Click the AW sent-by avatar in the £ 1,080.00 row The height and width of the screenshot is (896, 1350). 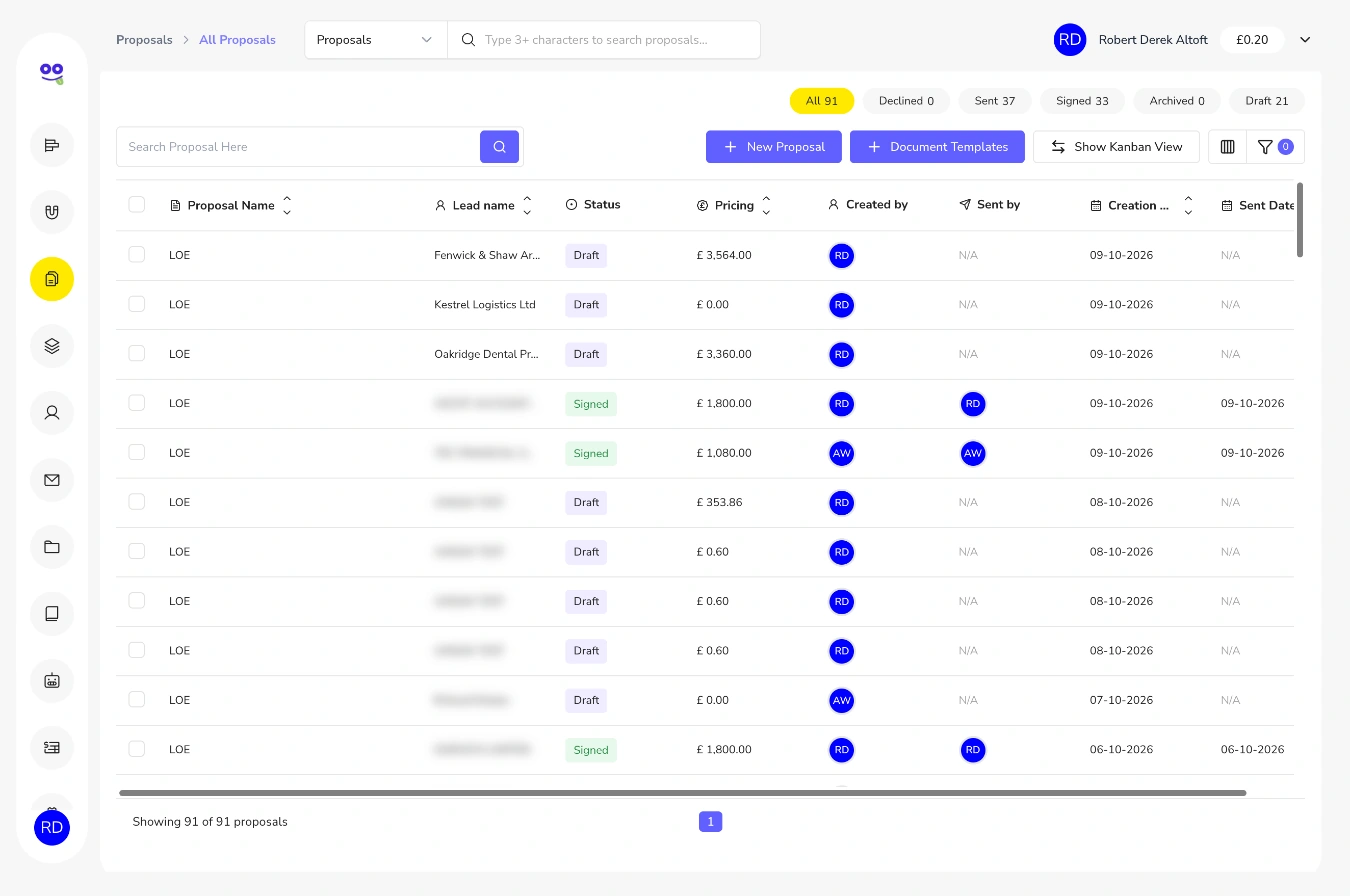[973, 453]
